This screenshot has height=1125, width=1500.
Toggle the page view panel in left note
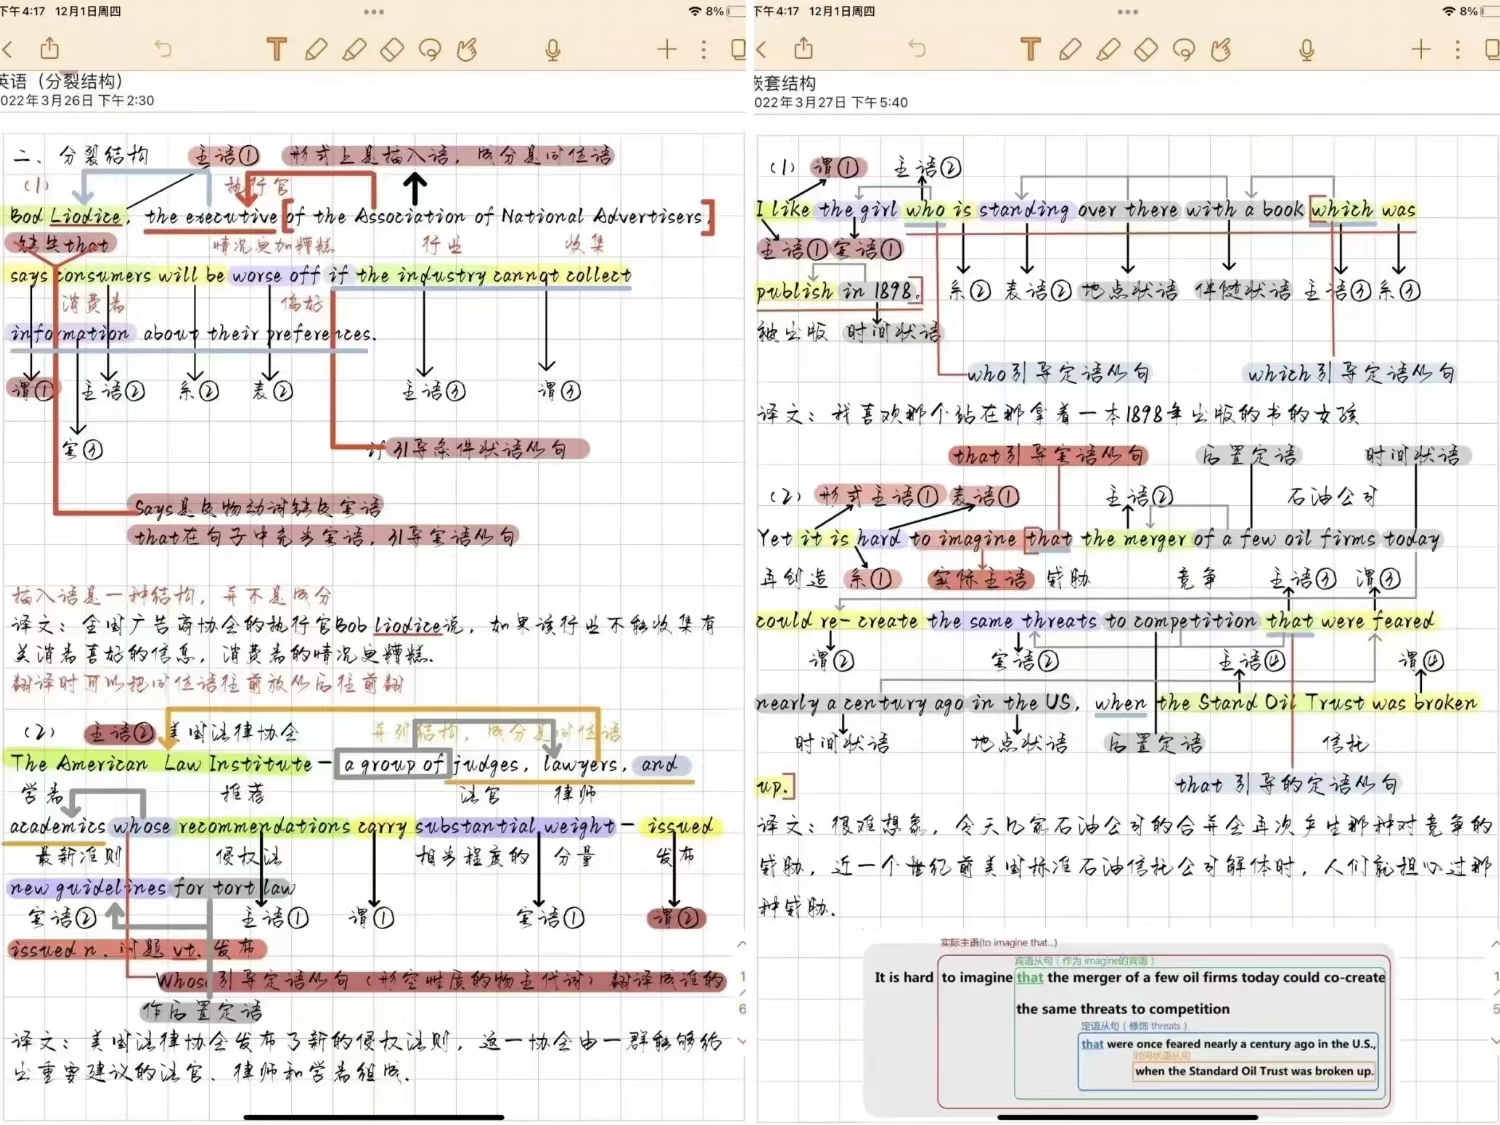(739, 49)
